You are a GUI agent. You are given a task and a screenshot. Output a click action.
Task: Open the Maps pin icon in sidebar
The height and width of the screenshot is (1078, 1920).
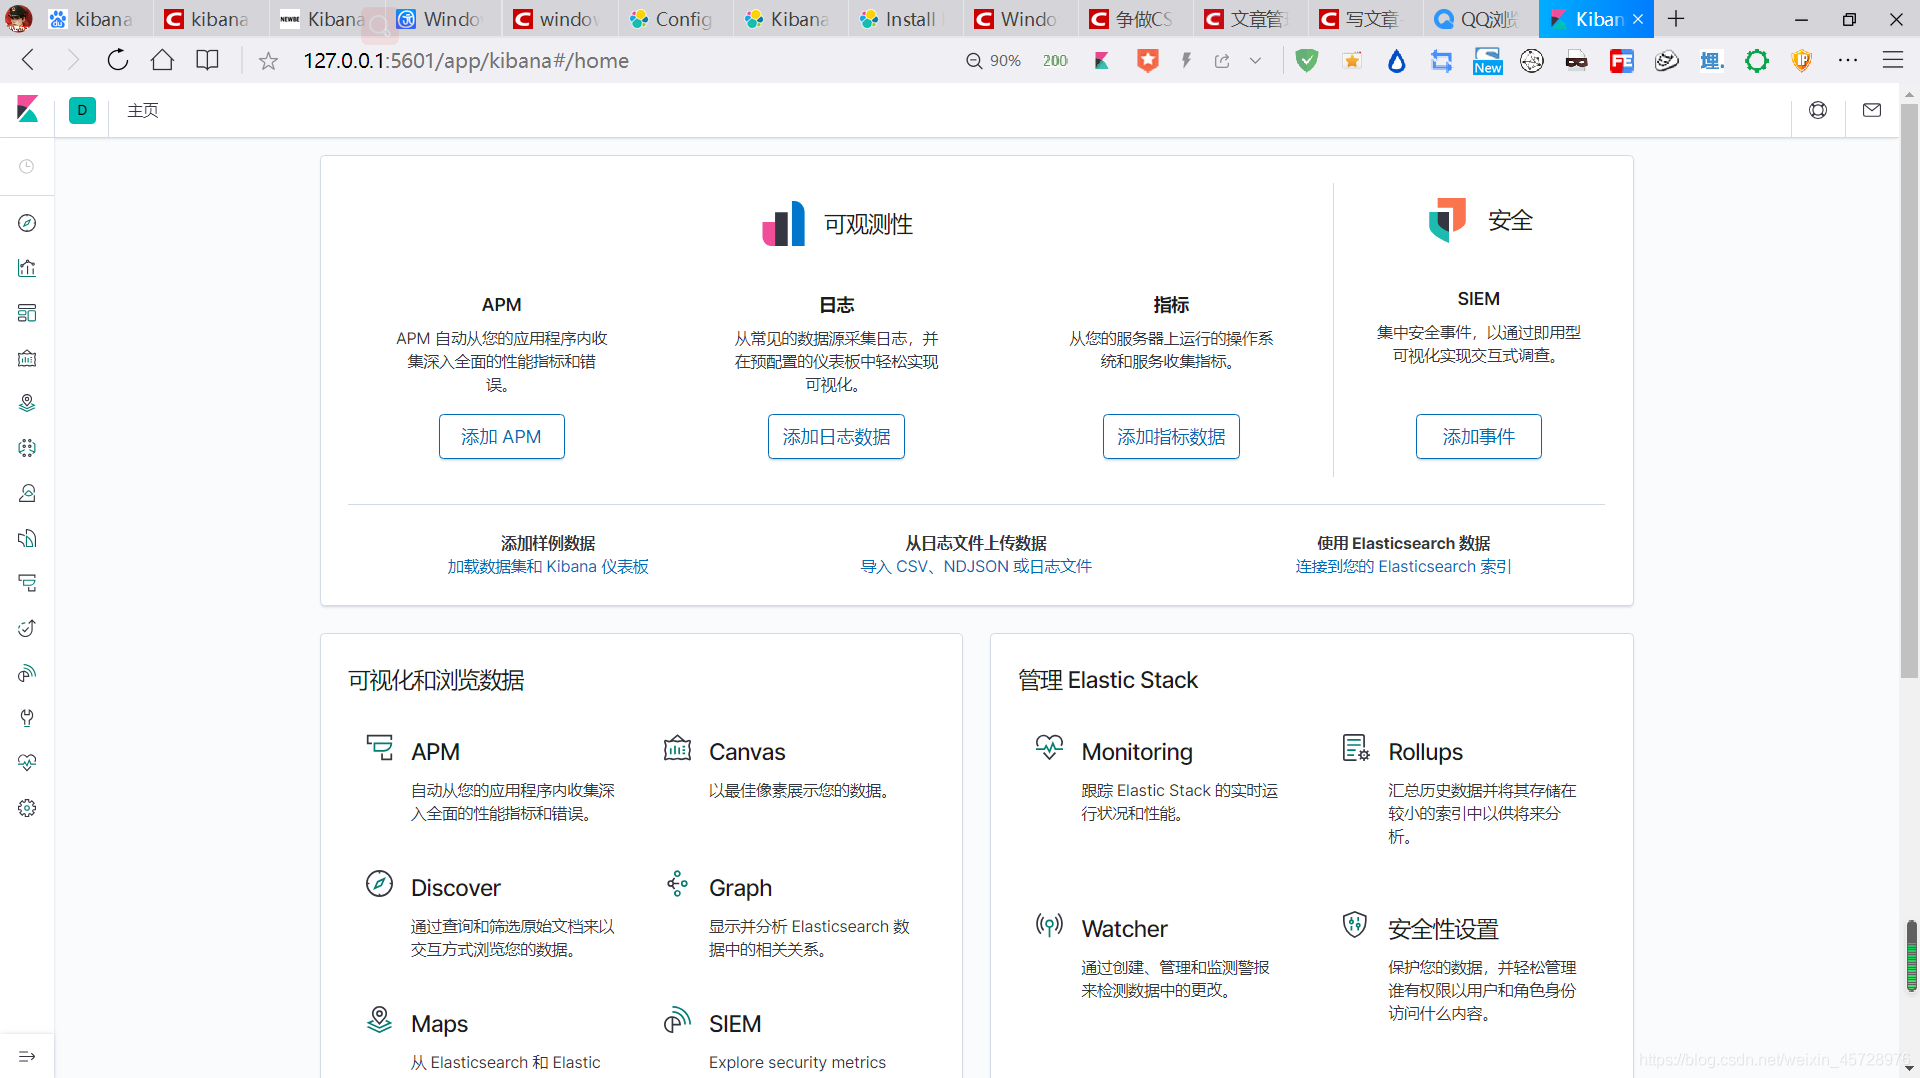click(x=27, y=403)
